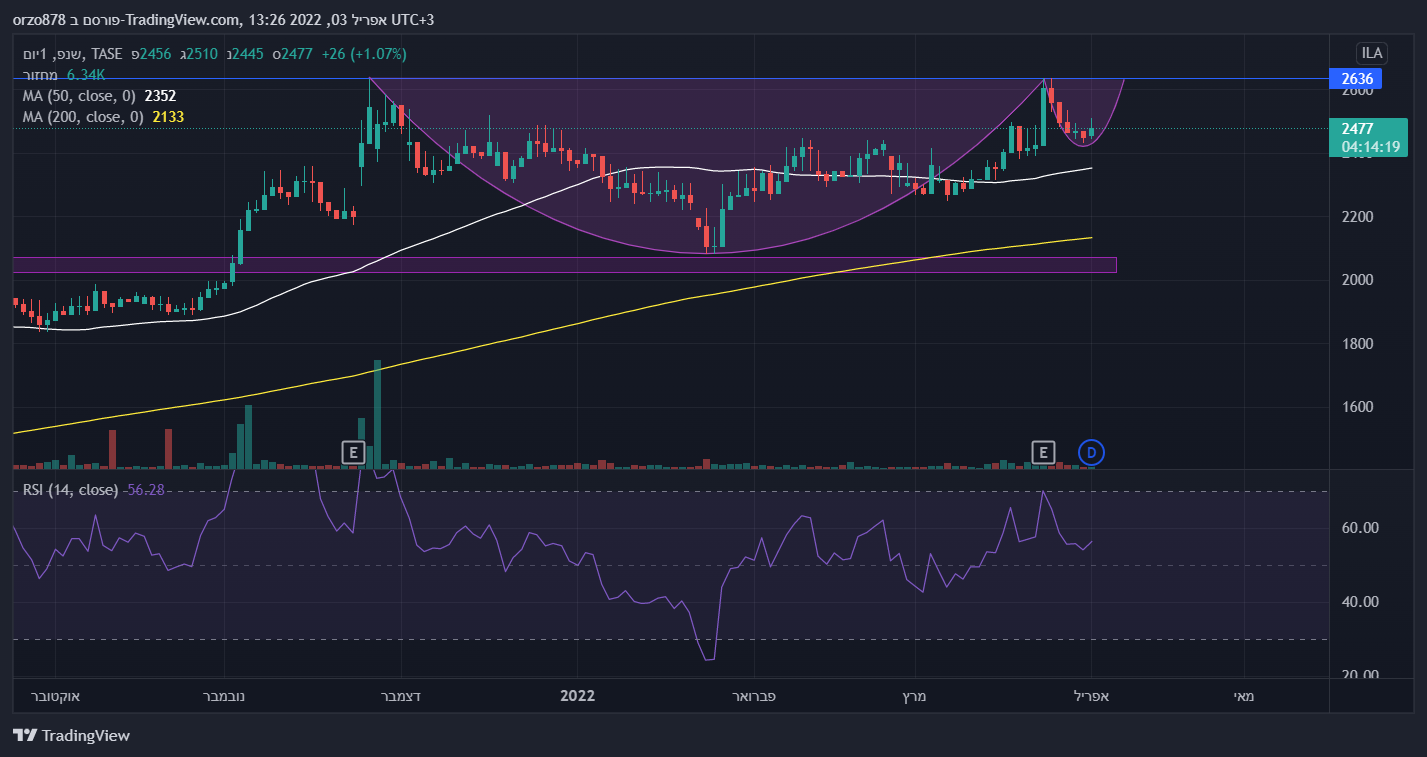Click the פברואר label on time axis
This screenshot has width=1427, height=757.
pyautogui.click(x=752, y=696)
